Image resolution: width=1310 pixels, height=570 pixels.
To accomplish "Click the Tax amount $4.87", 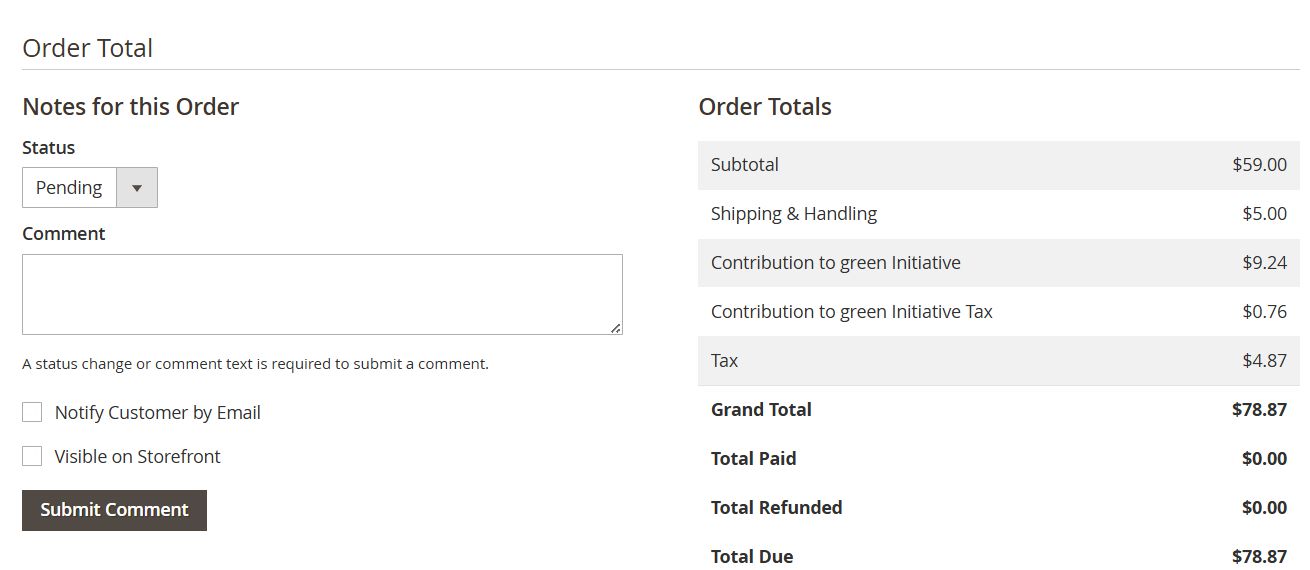I will (x=1264, y=360).
